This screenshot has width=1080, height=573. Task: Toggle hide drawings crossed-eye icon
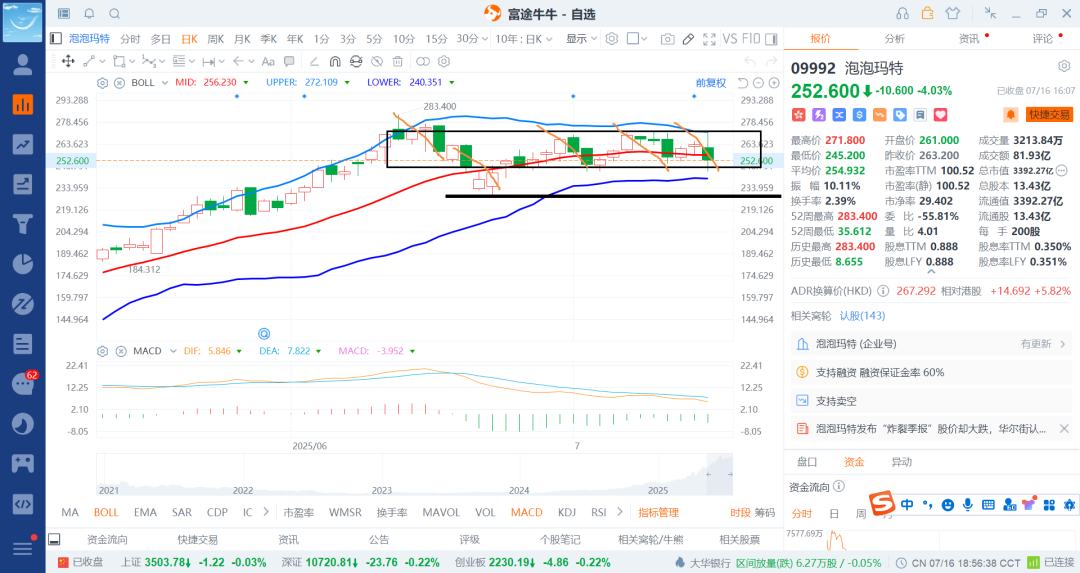(377, 61)
